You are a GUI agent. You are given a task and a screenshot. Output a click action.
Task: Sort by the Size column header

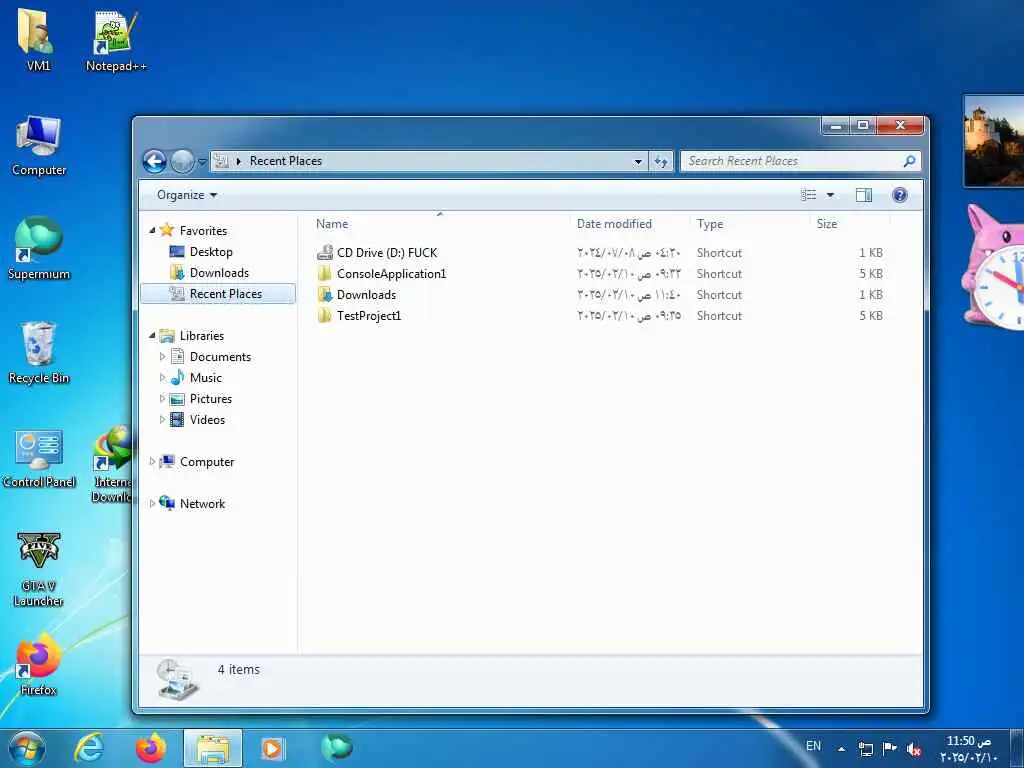click(849, 224)
